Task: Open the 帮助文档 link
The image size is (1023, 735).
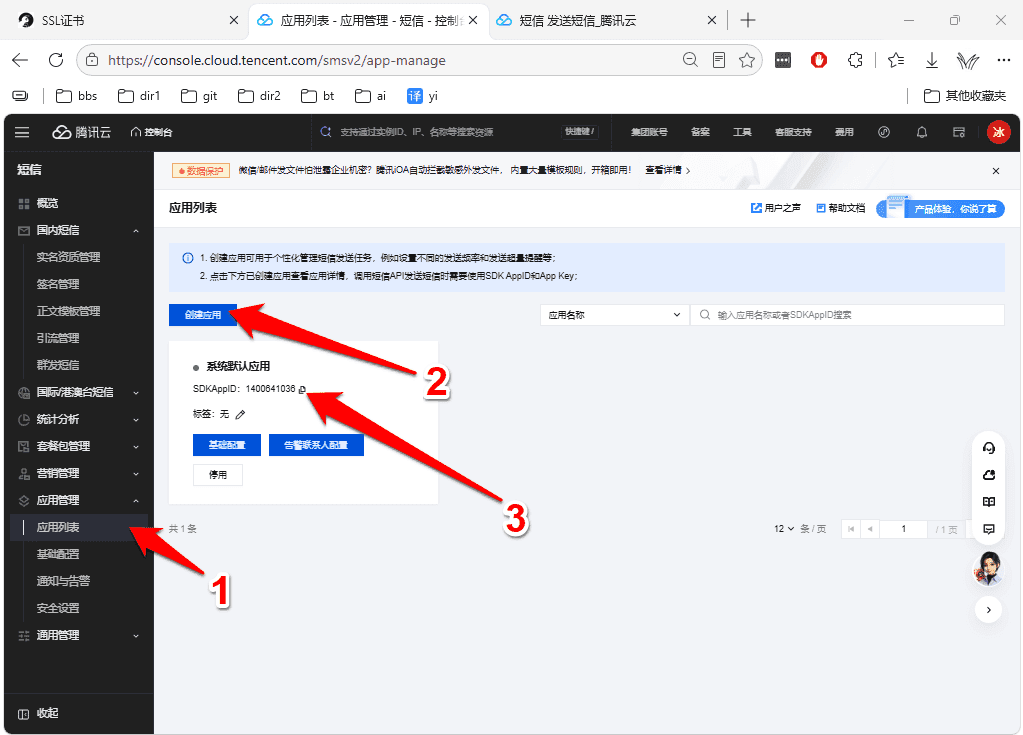Action: click(x=841, y=208)
